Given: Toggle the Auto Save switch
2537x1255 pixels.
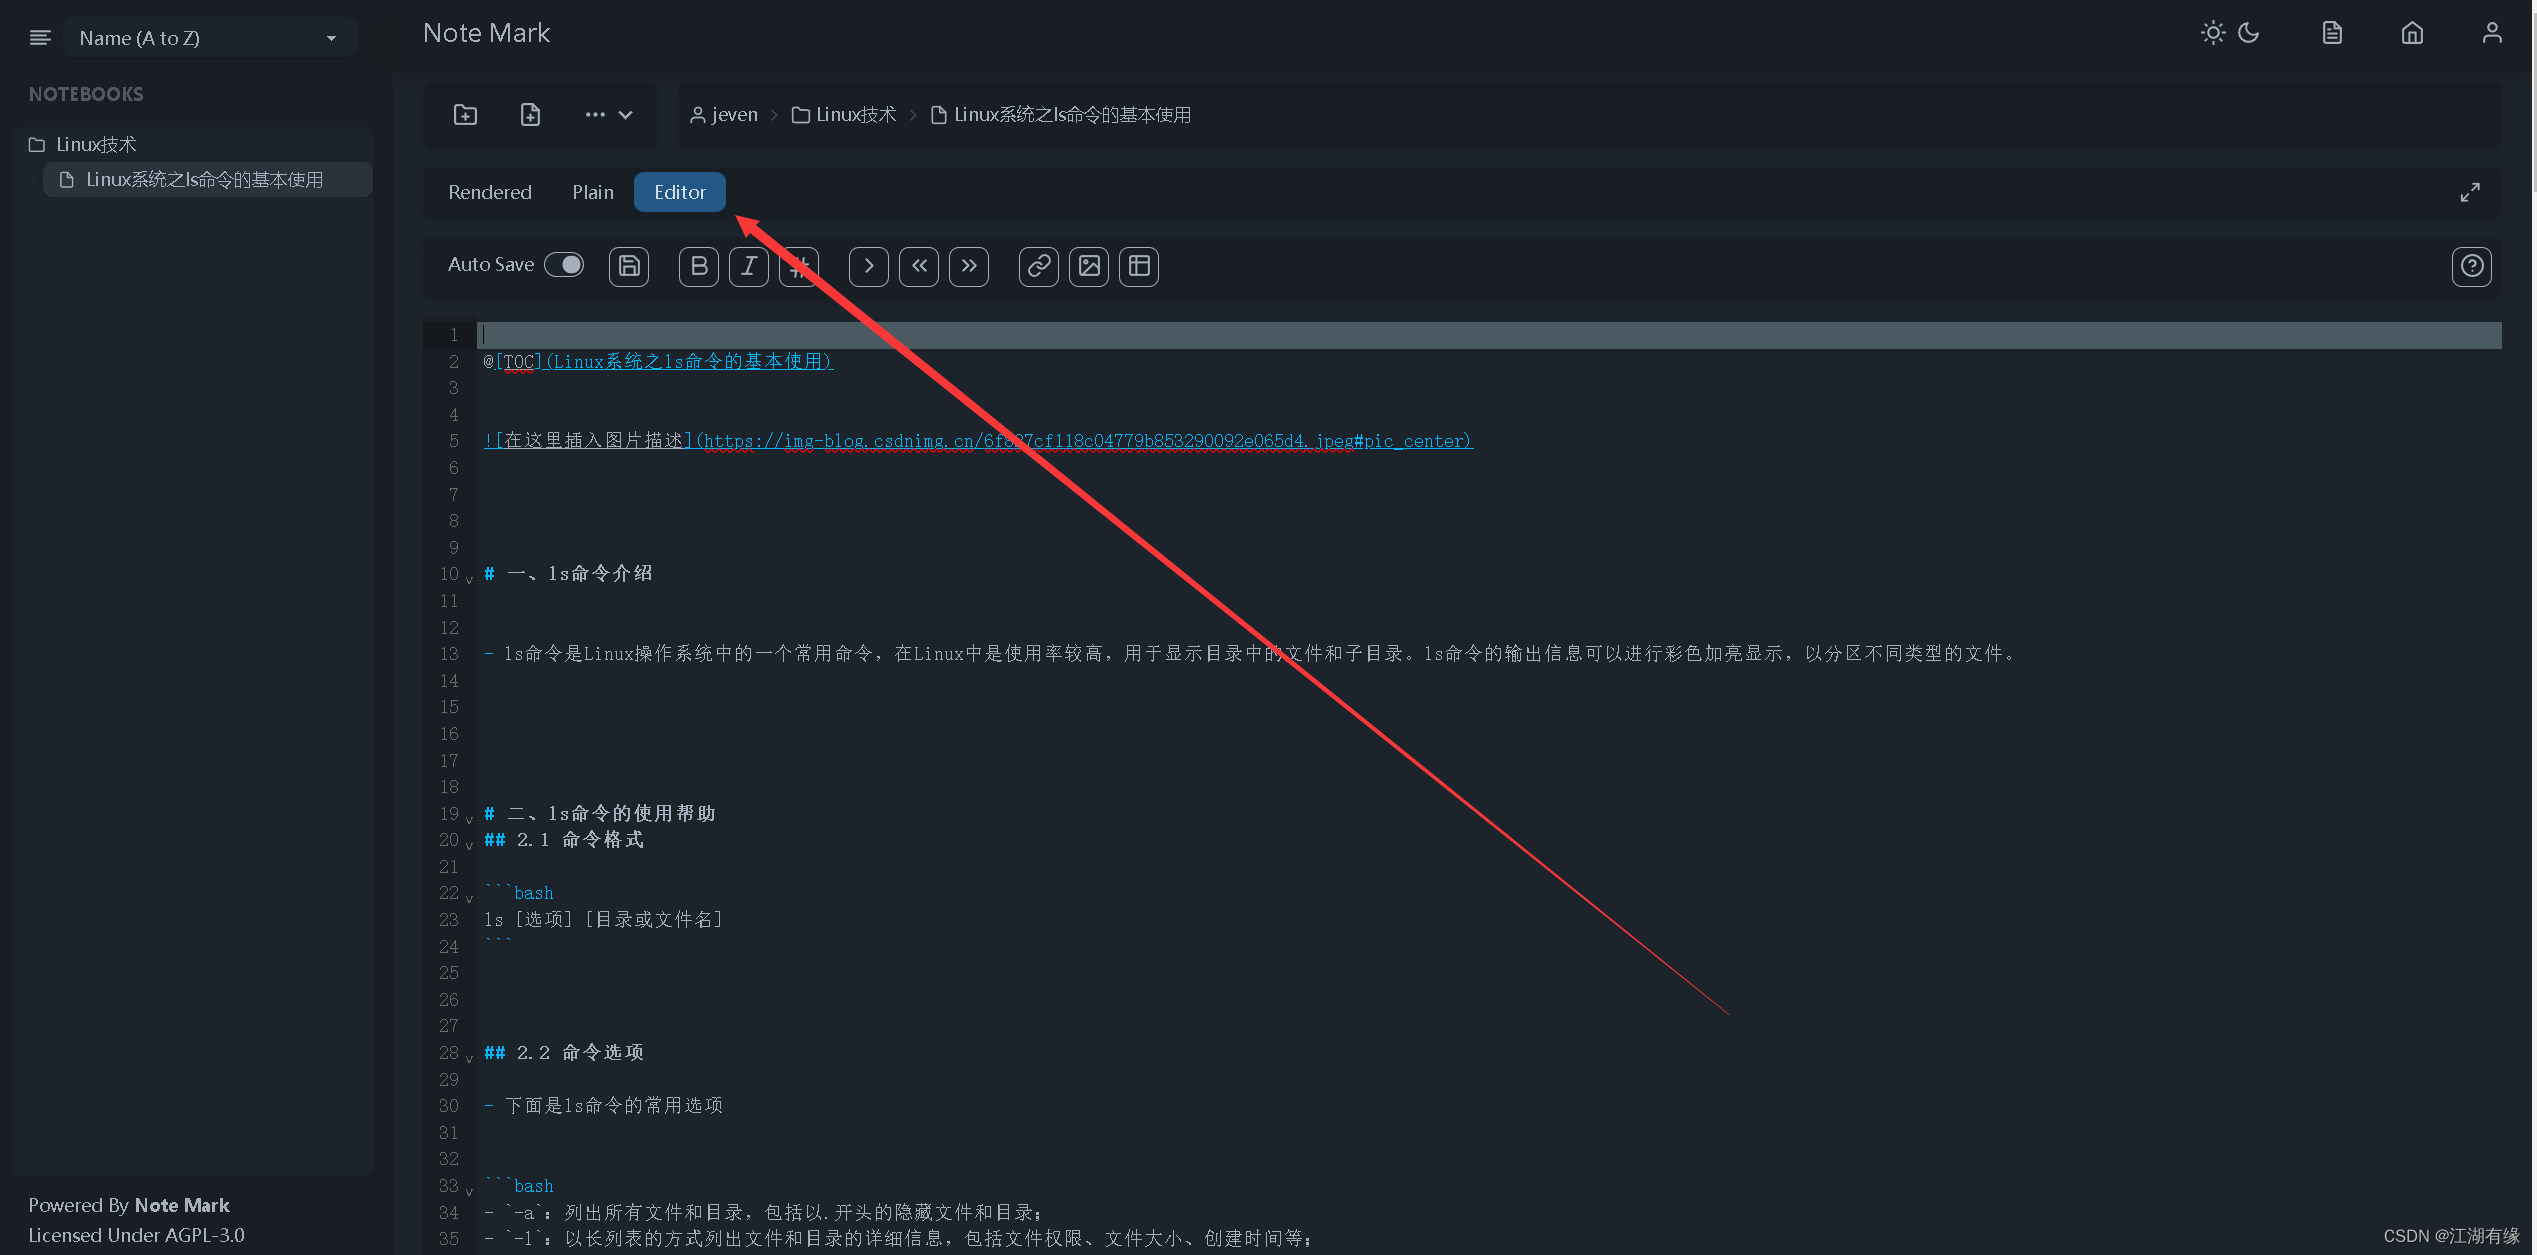Looking at the screenshot, I should click(x=564, y=265).
